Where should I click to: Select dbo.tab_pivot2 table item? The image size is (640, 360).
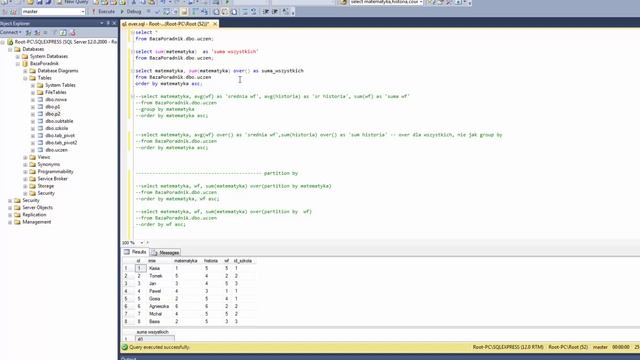pos(61,142)
